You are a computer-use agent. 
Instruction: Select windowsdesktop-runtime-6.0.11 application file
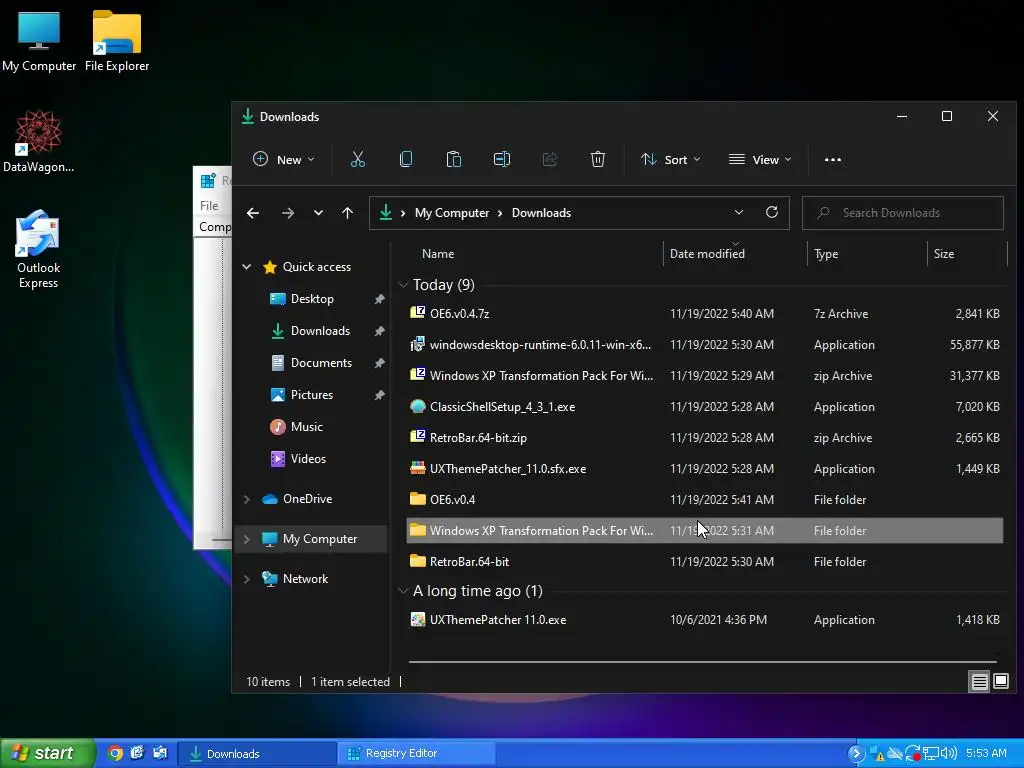pyautogui.click(x=705, y=345)
